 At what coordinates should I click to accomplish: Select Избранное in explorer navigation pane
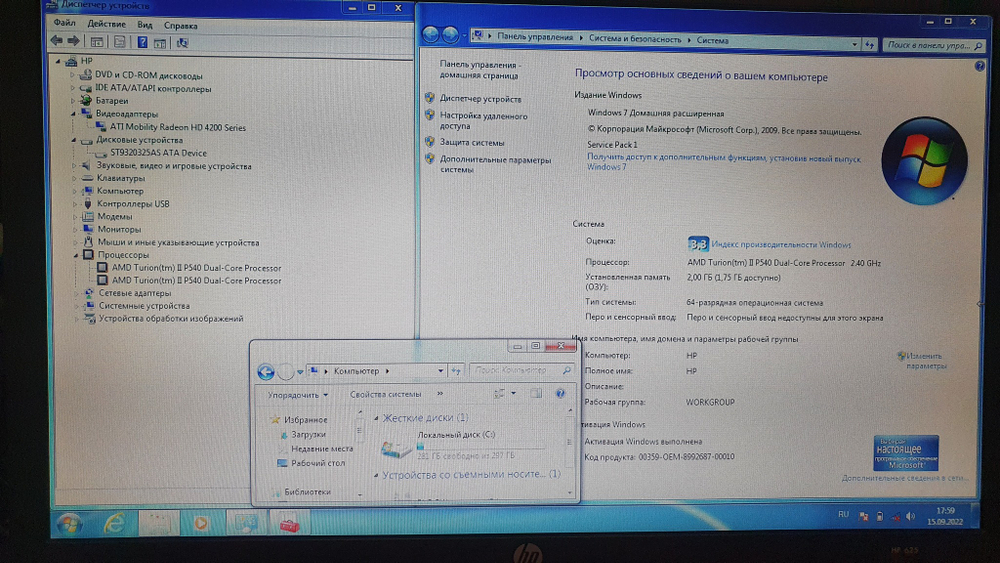click(x=305, y=420)
